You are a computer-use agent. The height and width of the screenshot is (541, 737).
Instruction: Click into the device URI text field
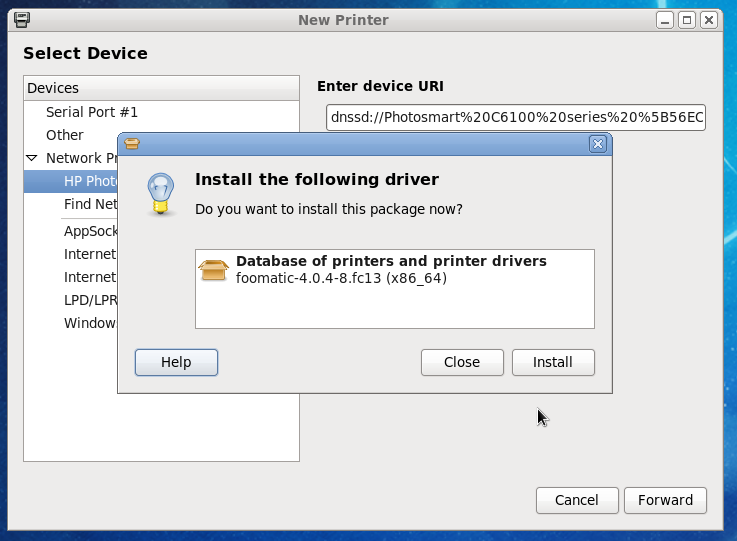(515, 118)
